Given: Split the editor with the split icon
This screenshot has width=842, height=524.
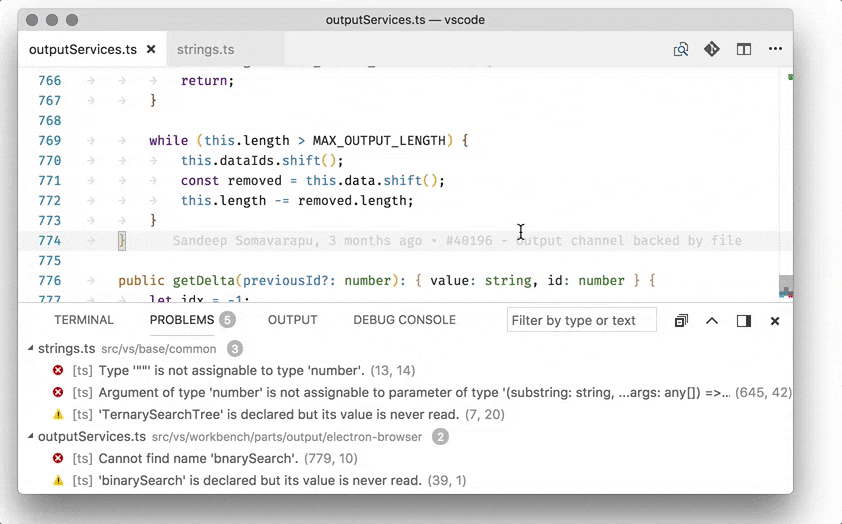Looking at the screenshot, I should click(x=744, y=49).
